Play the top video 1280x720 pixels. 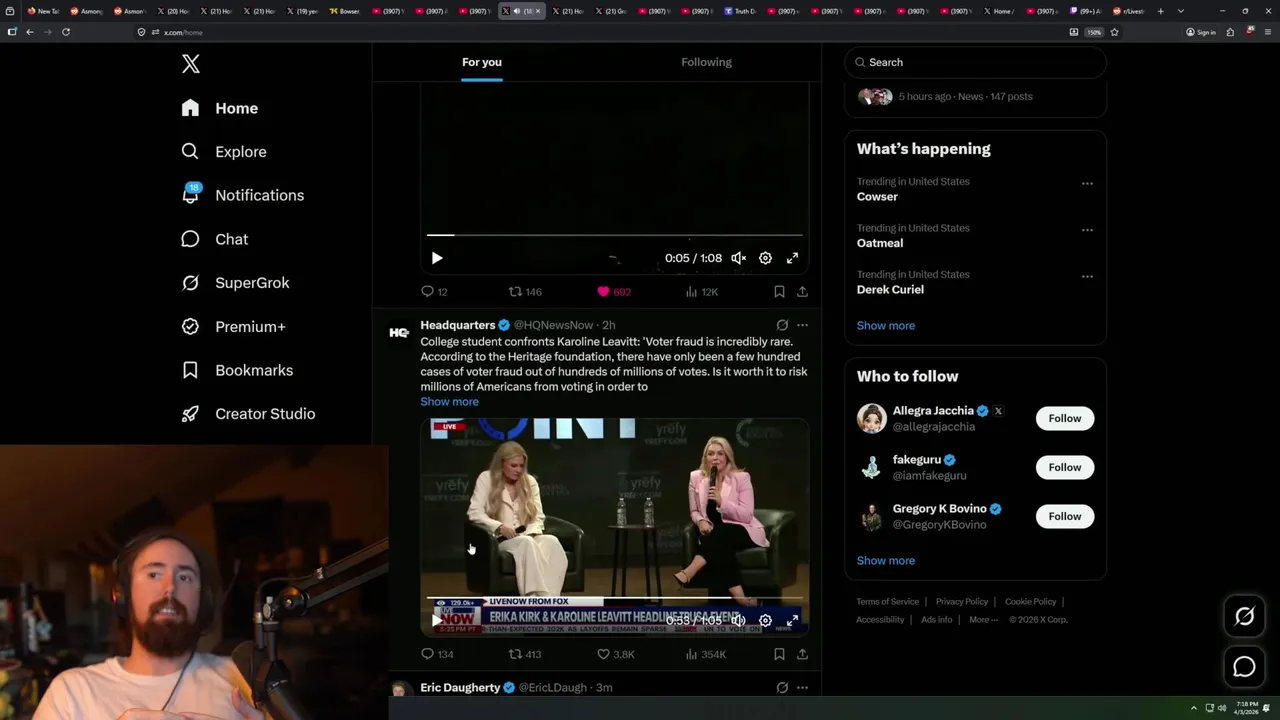[437, 258]
